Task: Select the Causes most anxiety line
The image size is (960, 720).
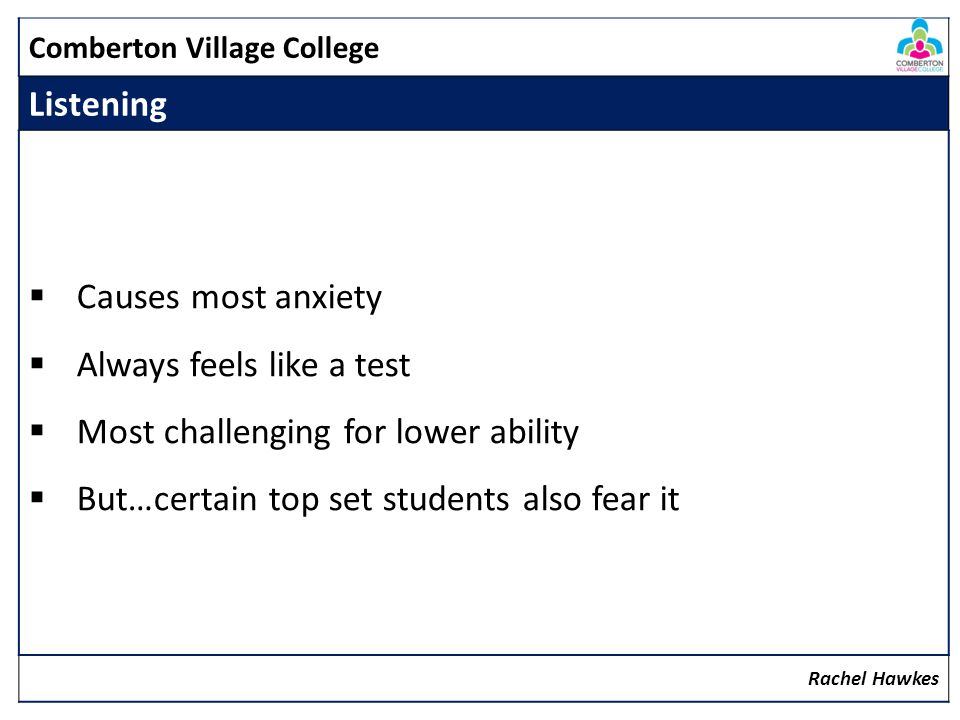Action: [229, 298]
